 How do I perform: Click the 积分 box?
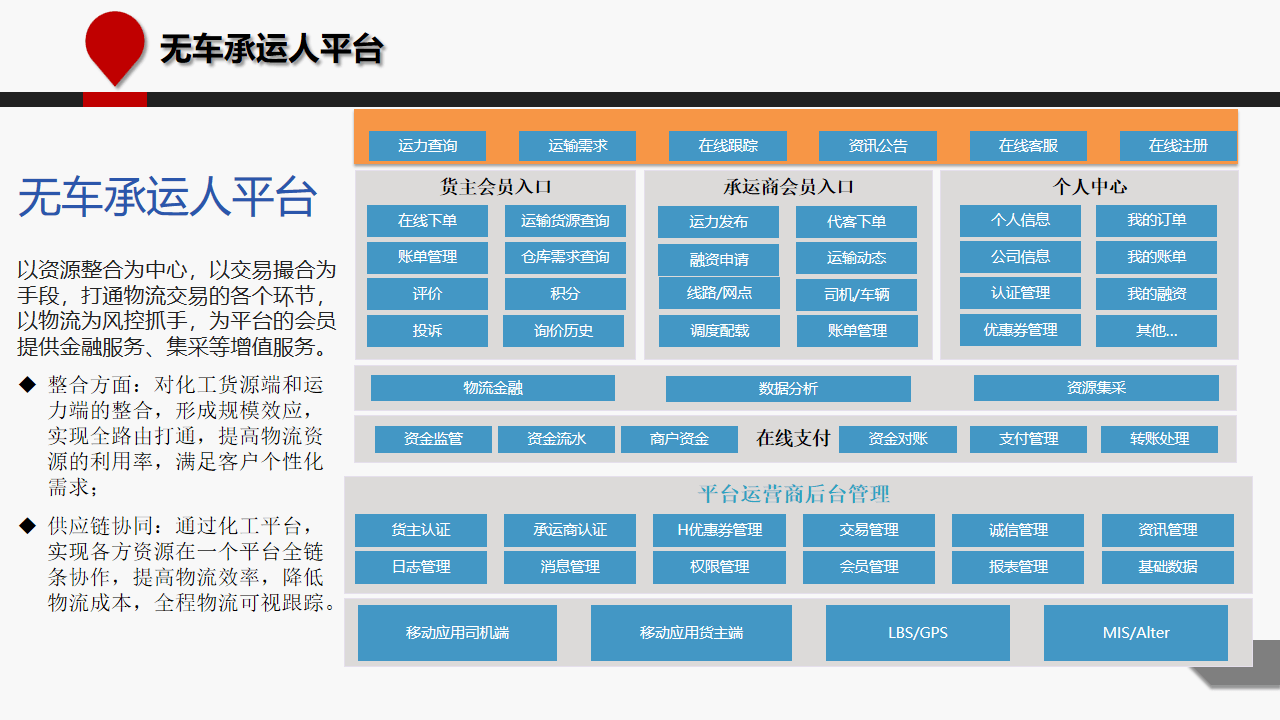coord(565,294)
